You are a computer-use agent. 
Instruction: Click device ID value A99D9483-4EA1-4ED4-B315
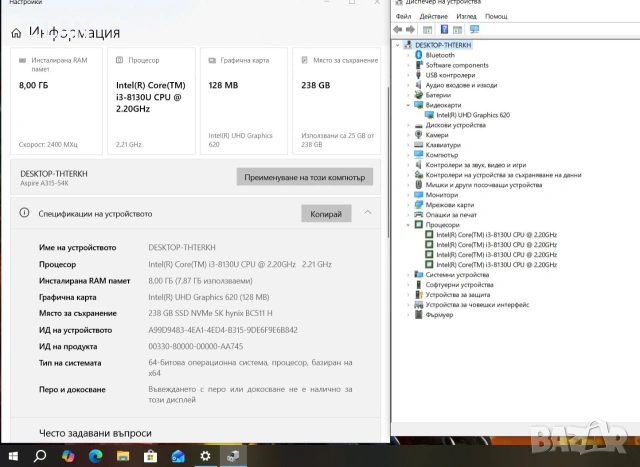223,330
